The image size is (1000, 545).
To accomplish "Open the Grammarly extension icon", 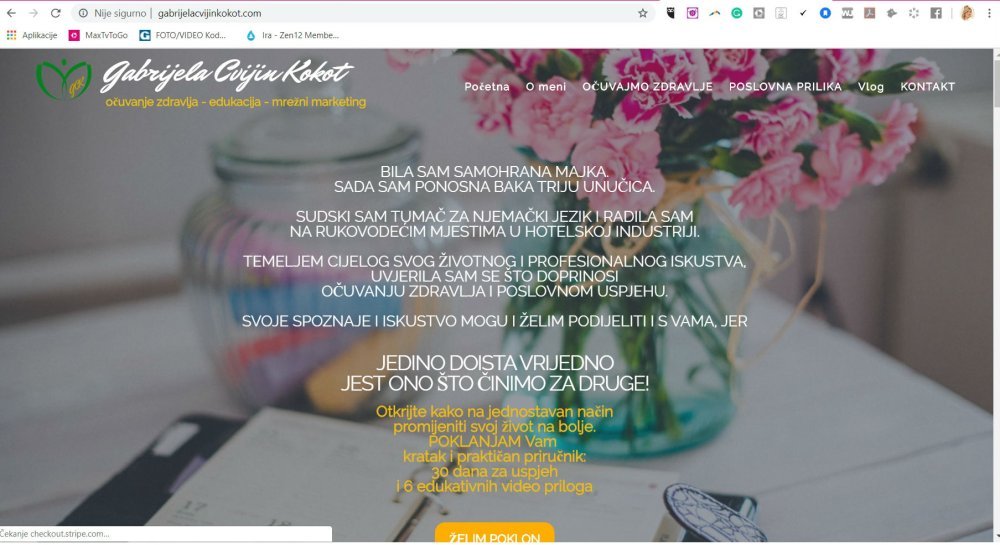I will [x=737, y=13].
